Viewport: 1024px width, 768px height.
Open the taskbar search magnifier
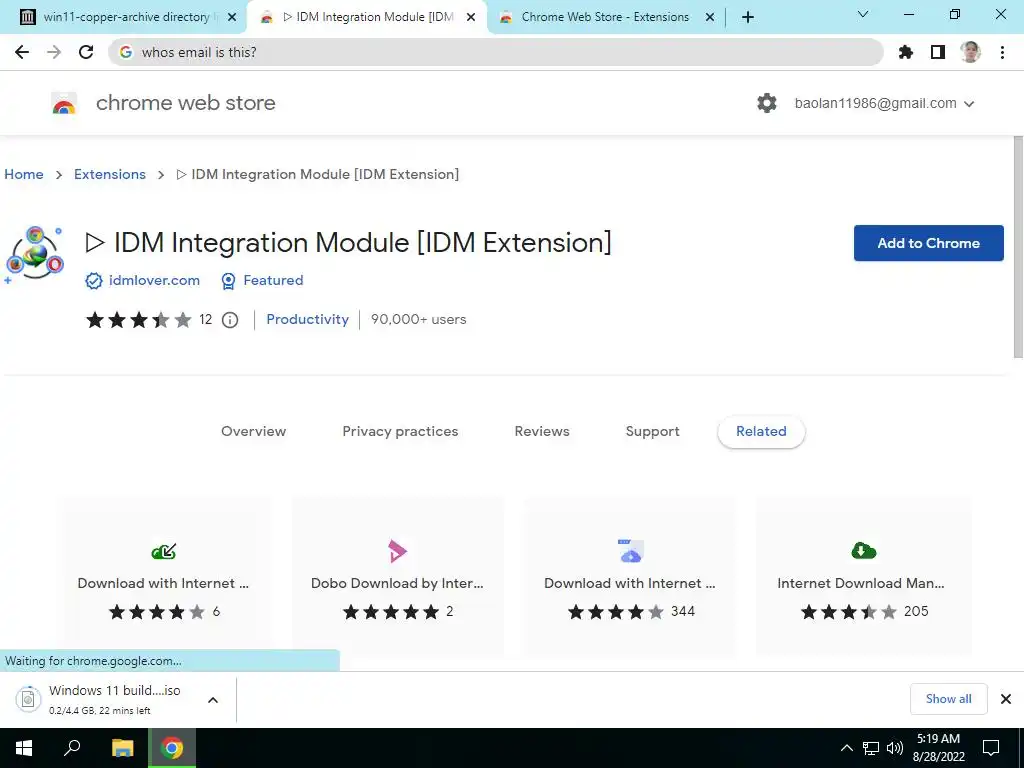coord(72,748)
